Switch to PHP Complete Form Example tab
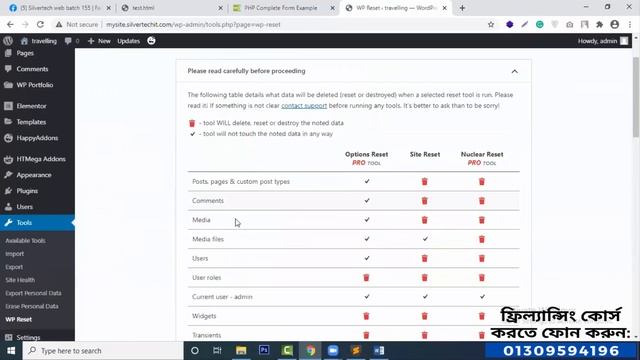The height and width of the screenshot is (360, 640). click(283, 8)
